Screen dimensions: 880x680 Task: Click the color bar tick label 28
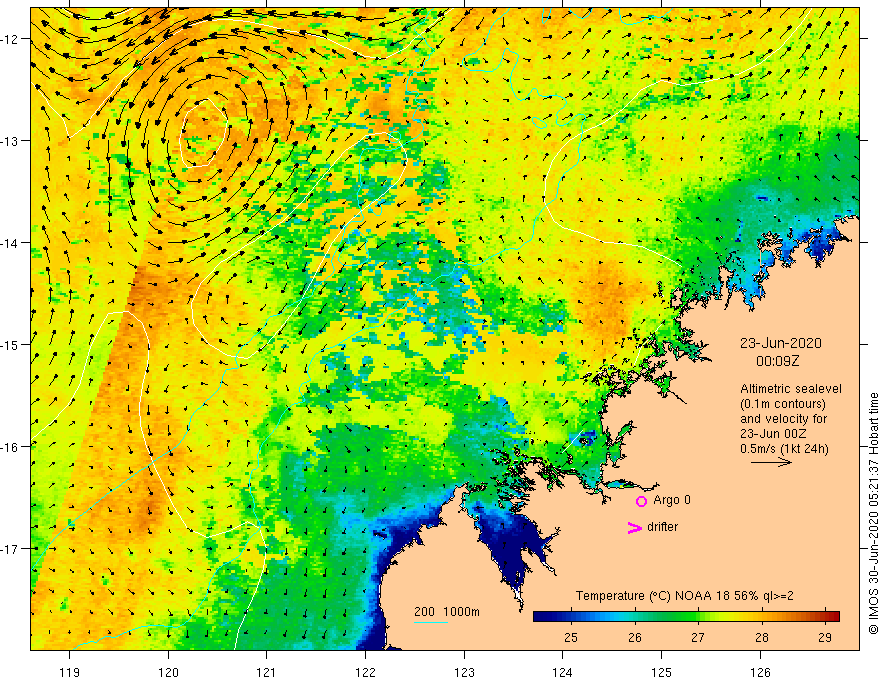pos(762,638)
